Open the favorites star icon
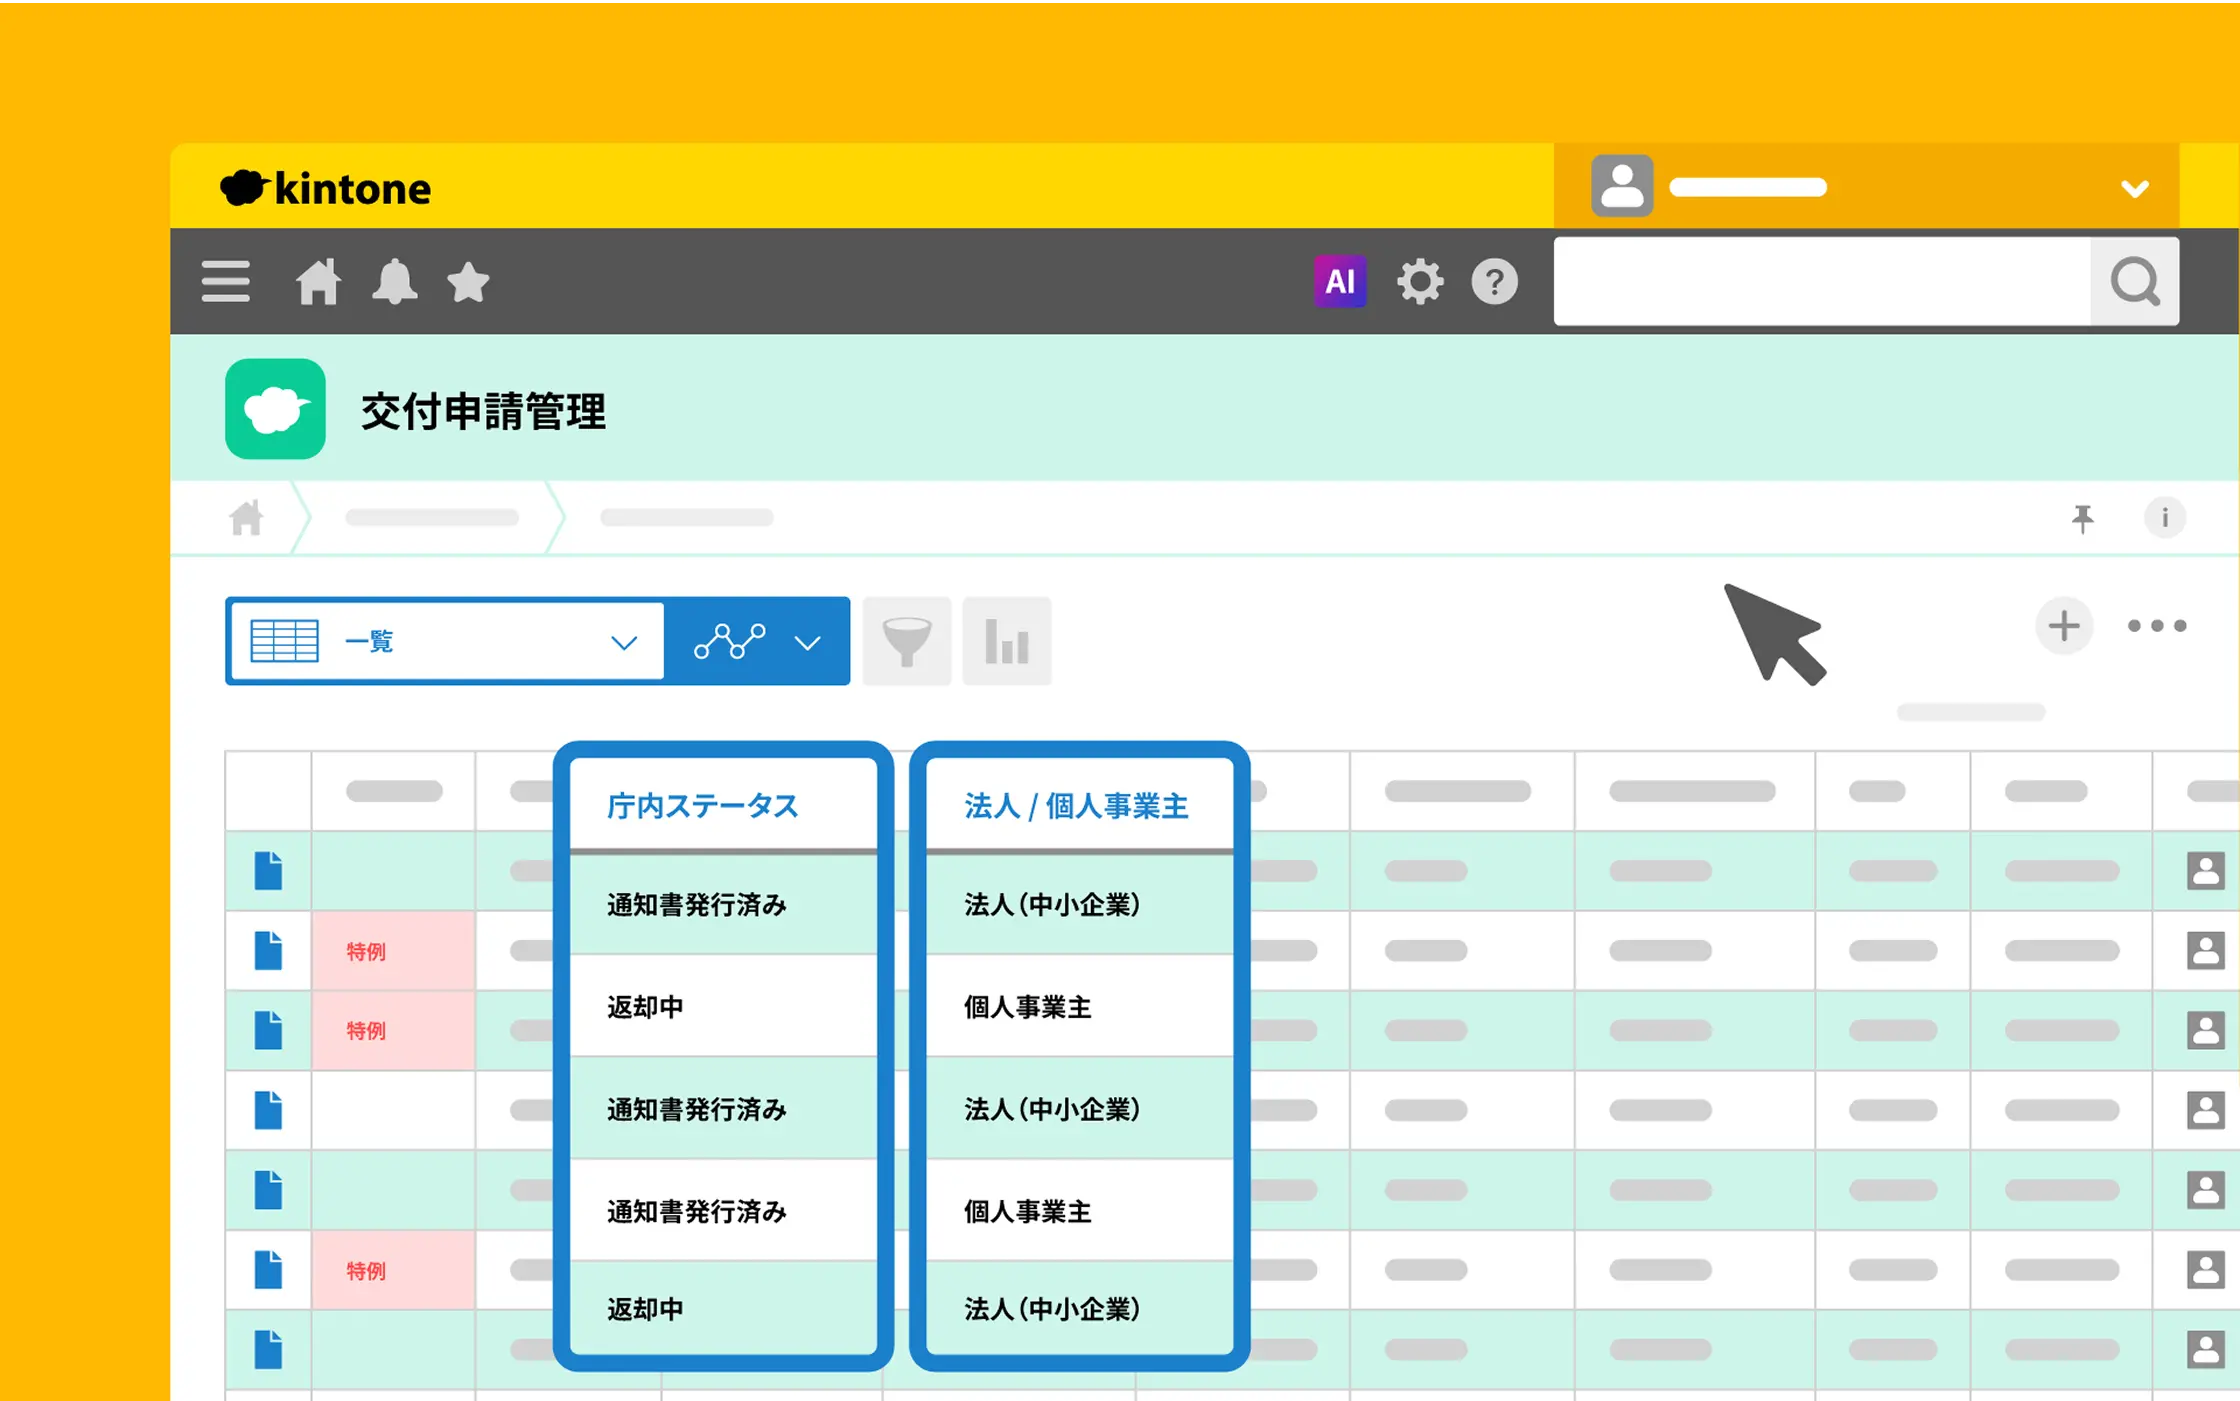Viewport: 2240px width, 1401px height. point(468,282)
